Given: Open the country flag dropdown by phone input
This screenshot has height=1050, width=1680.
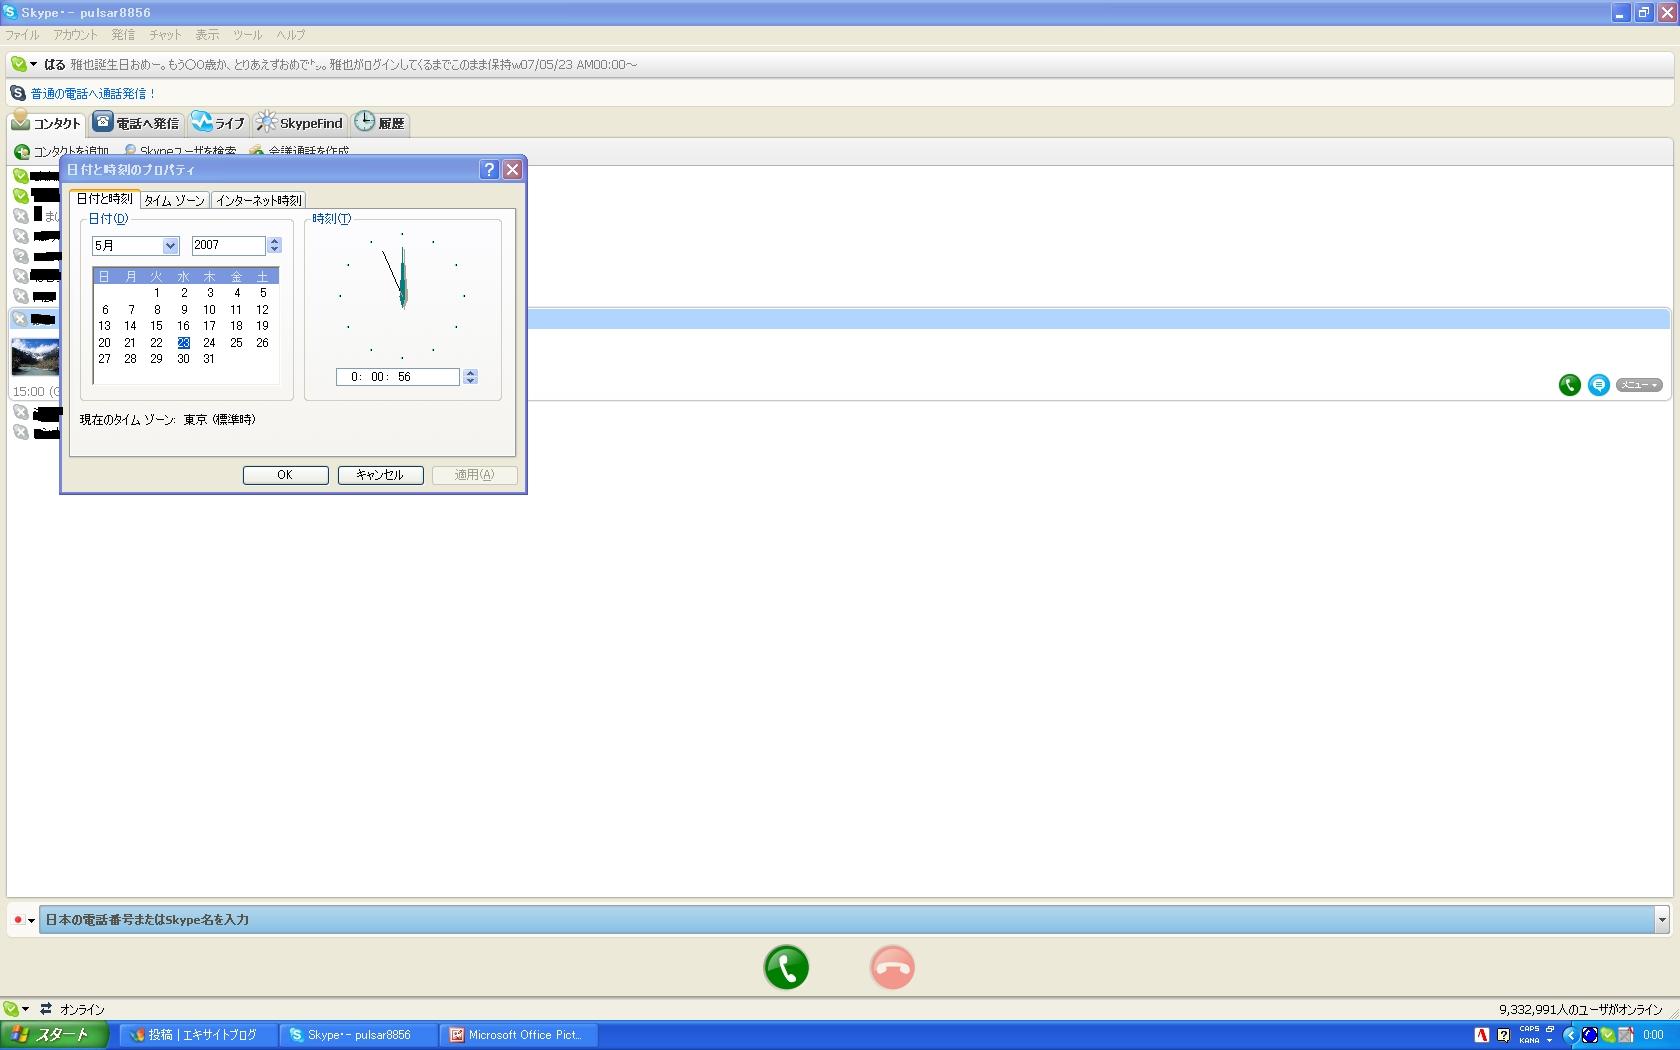Looking at the screenshot, I should (24, 920).
